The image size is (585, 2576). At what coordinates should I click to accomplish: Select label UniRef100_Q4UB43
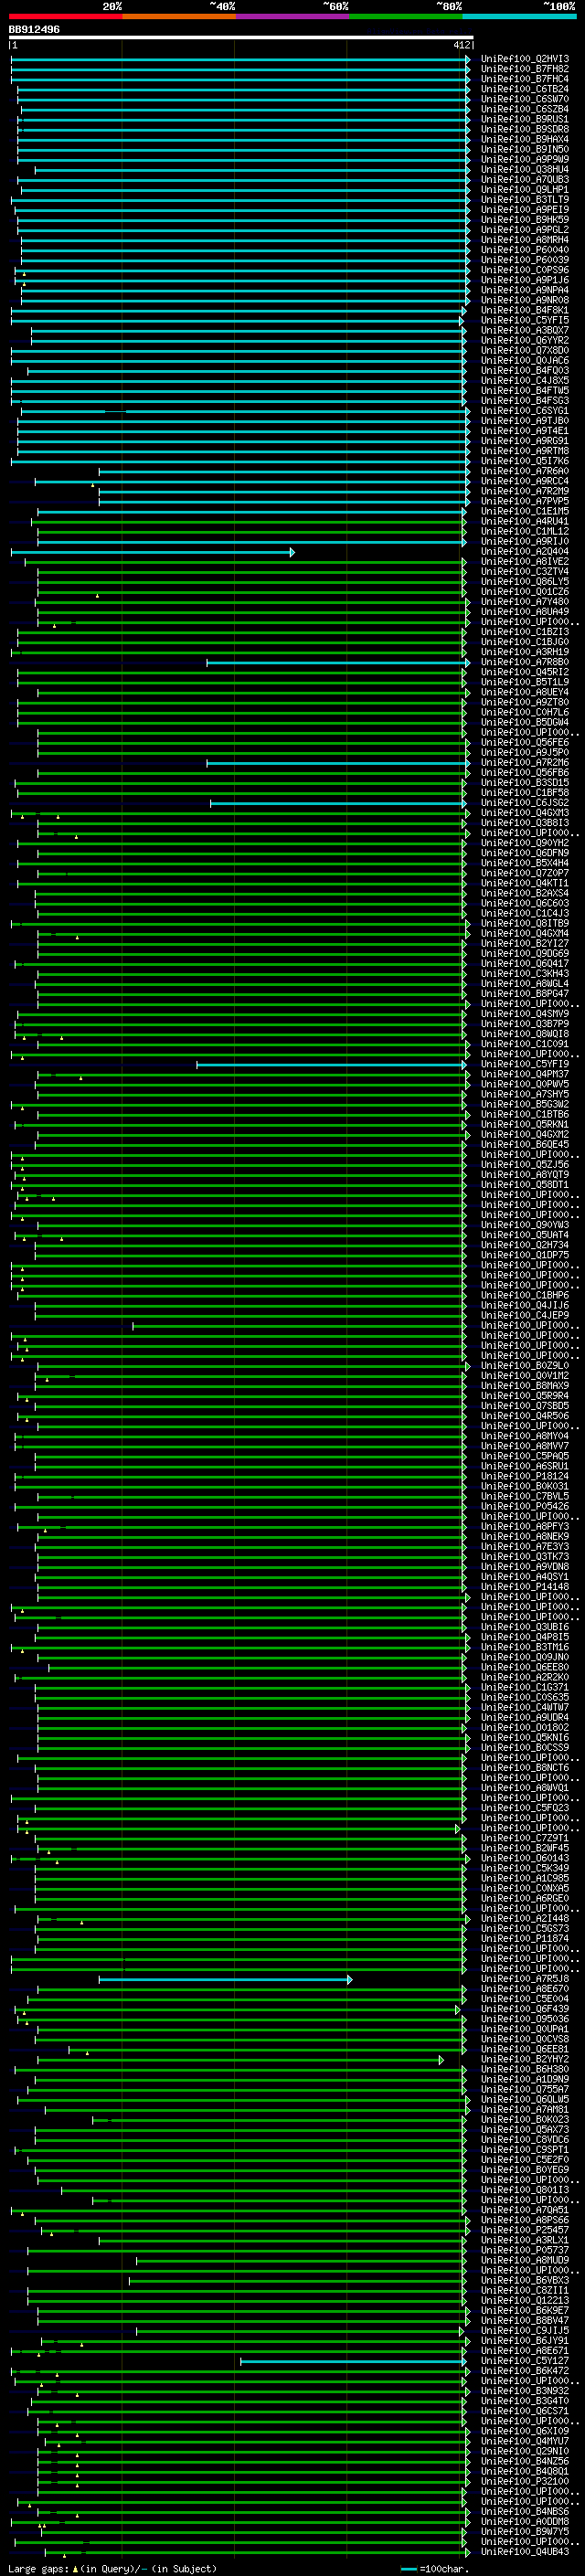[x=525, y=2551]
